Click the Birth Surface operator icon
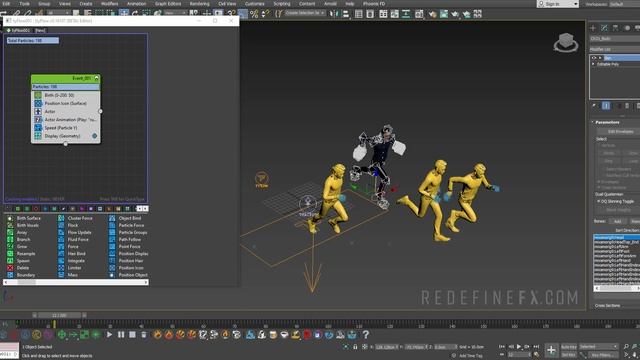The image size is (640, 360). click(10, 218)
